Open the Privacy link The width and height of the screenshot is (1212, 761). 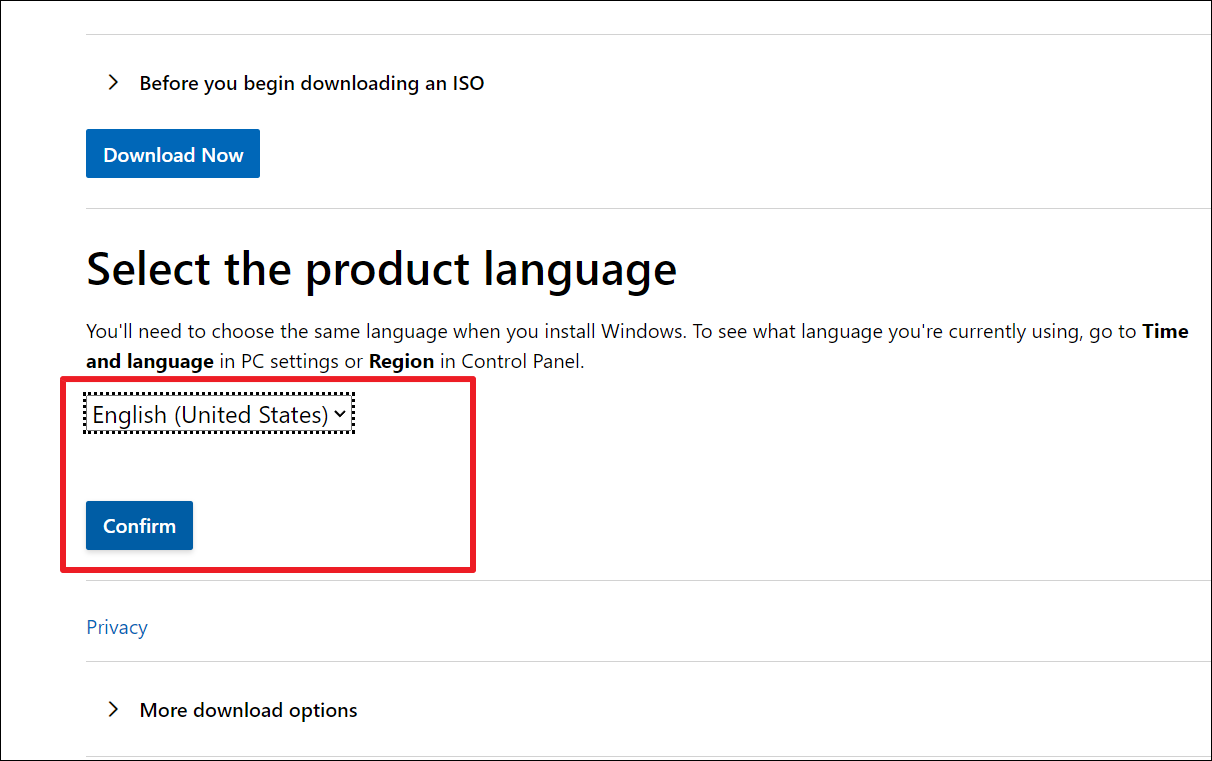pyautogui.click(x=117, y=628)
